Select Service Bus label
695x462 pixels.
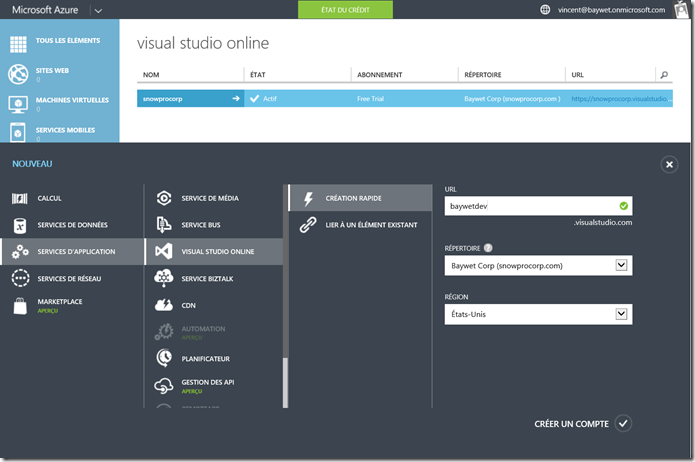click(x=201, y=225)
